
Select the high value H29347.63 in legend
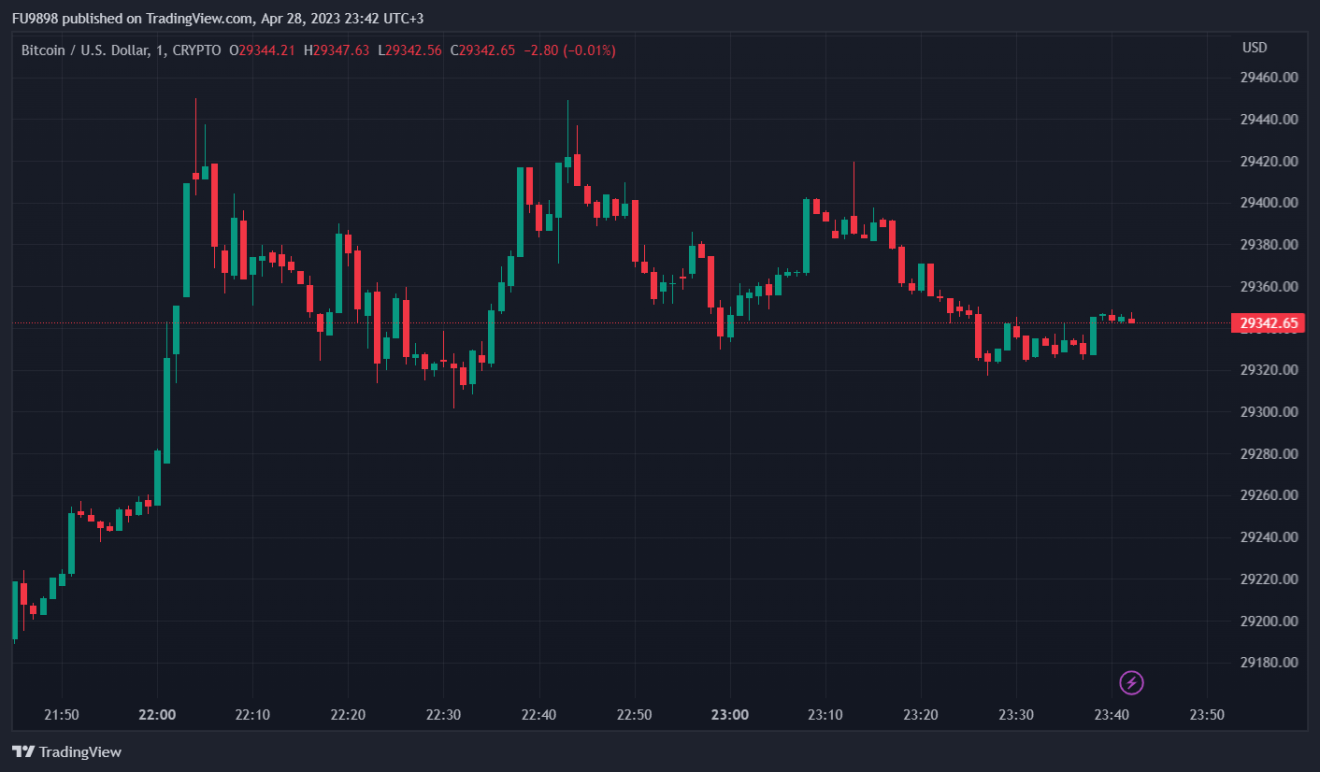tap(336, 50)
